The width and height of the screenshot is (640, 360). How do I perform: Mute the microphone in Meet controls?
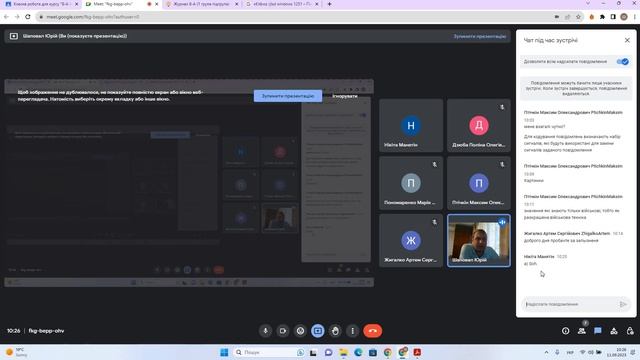(265, 331)
